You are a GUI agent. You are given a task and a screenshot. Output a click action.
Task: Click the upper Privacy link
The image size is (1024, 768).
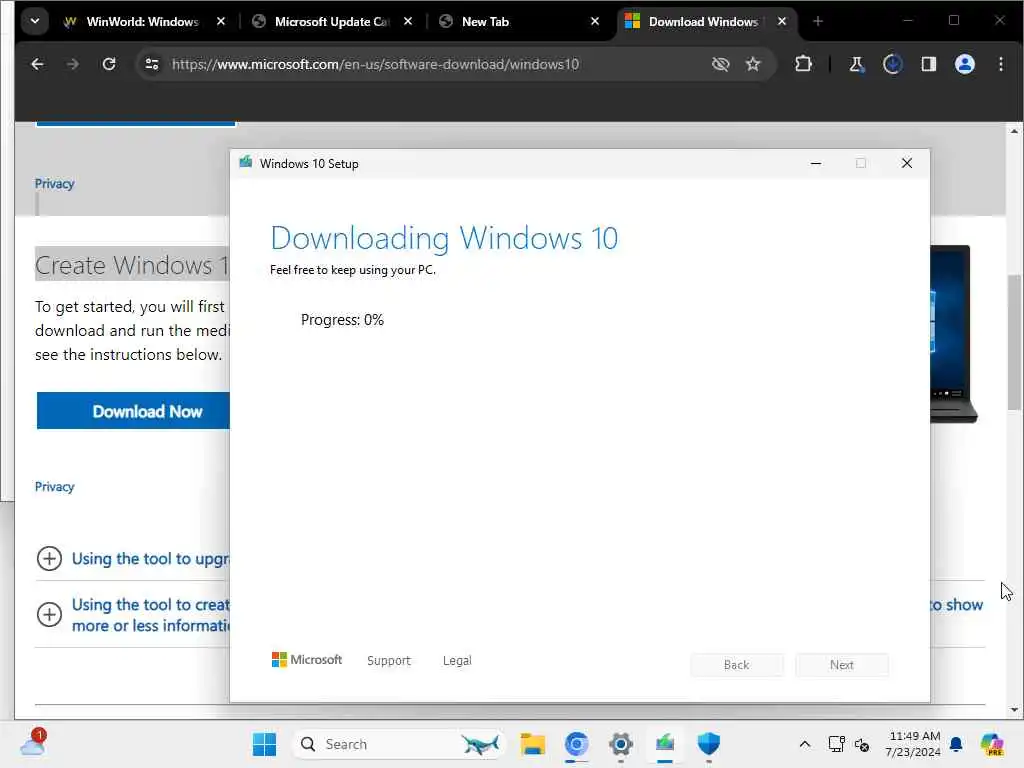point(54,184)
